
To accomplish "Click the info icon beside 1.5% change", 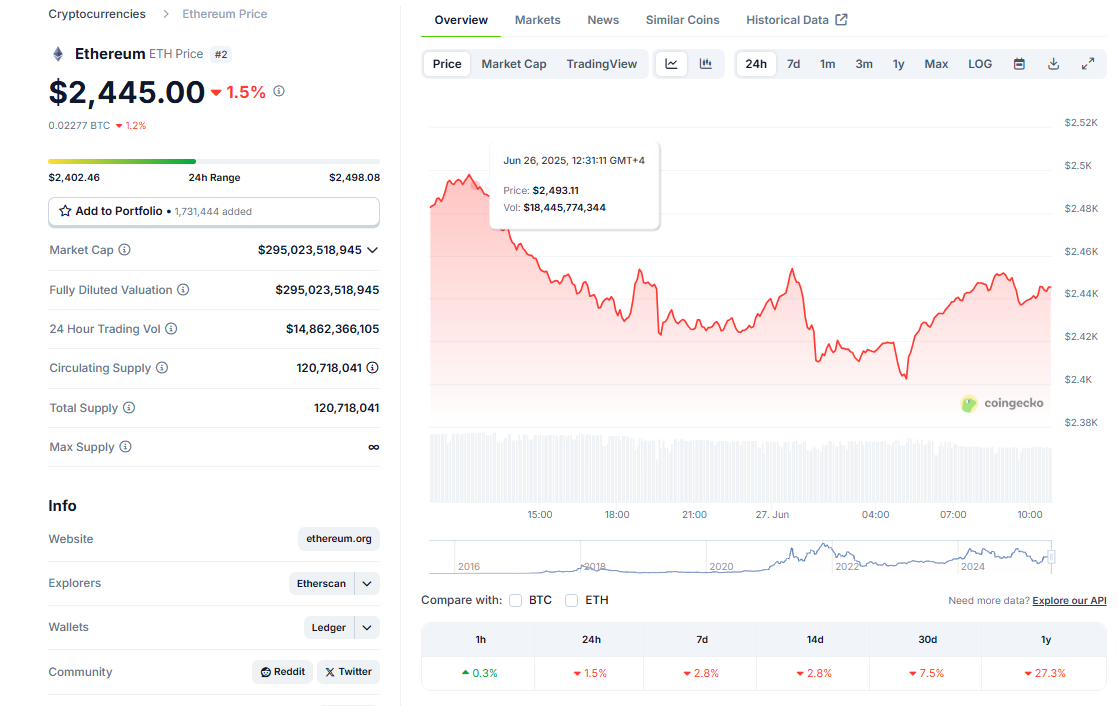I will click(279, 91).
